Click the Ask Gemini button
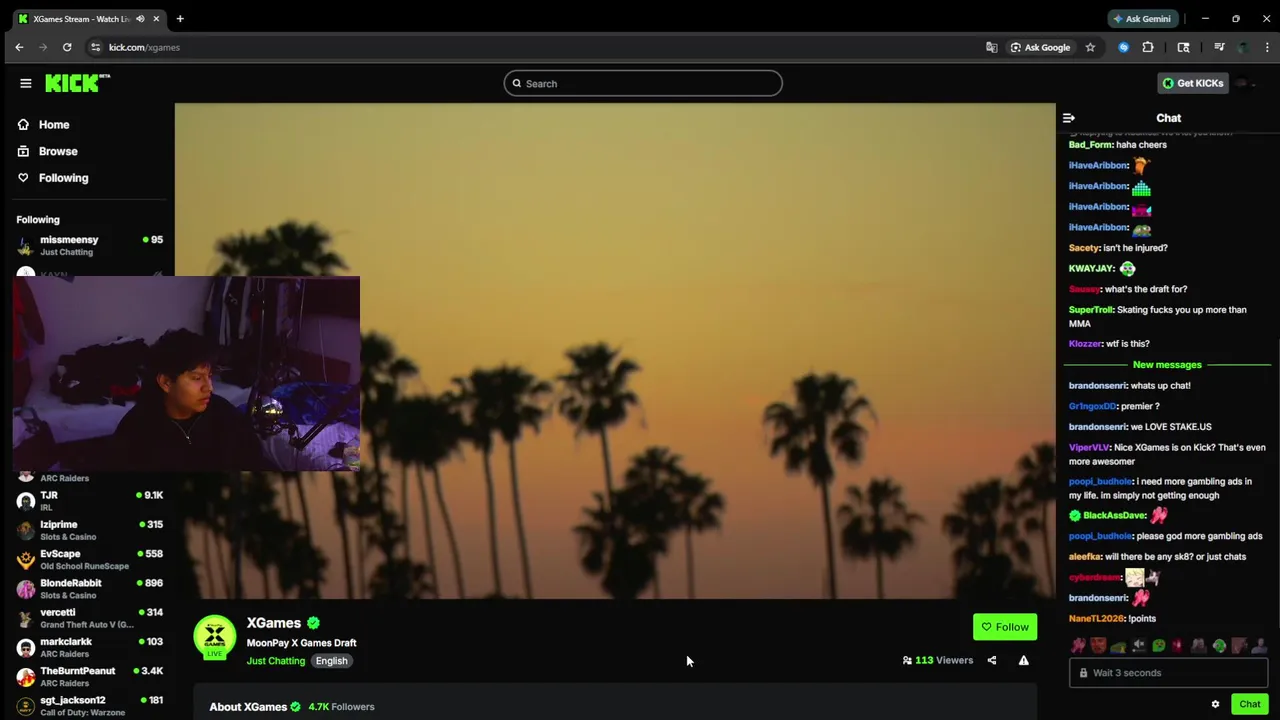 click(x=1141, y=19)
